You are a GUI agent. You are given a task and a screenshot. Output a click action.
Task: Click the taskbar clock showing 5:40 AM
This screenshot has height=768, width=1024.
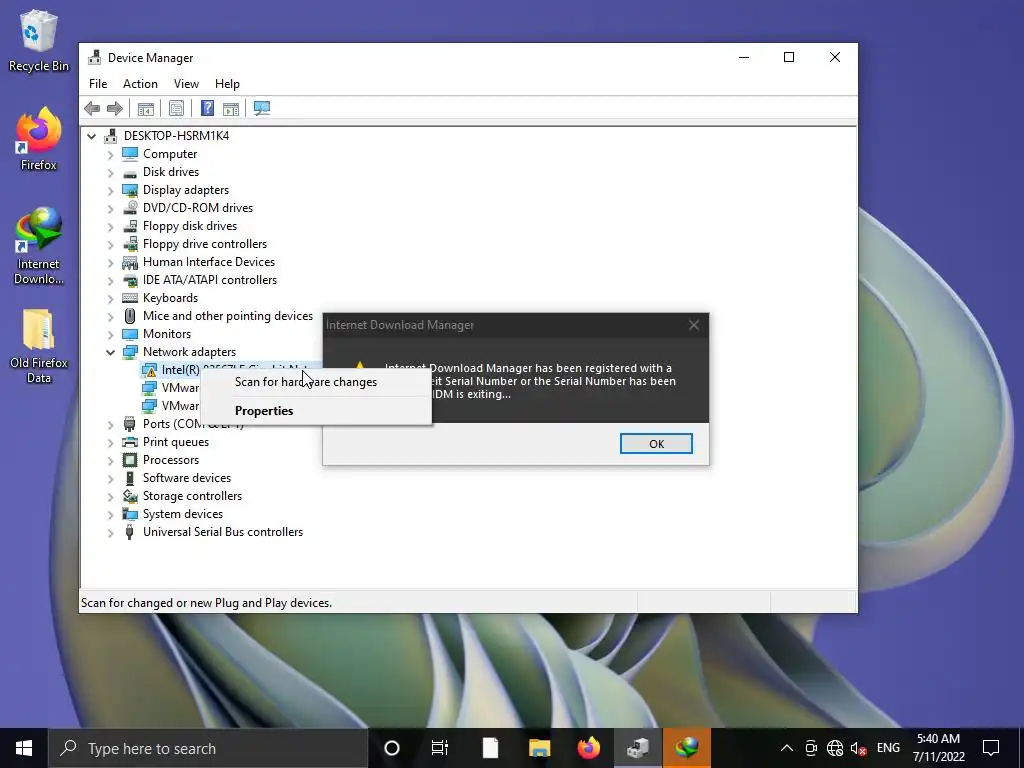click(938, 748)
